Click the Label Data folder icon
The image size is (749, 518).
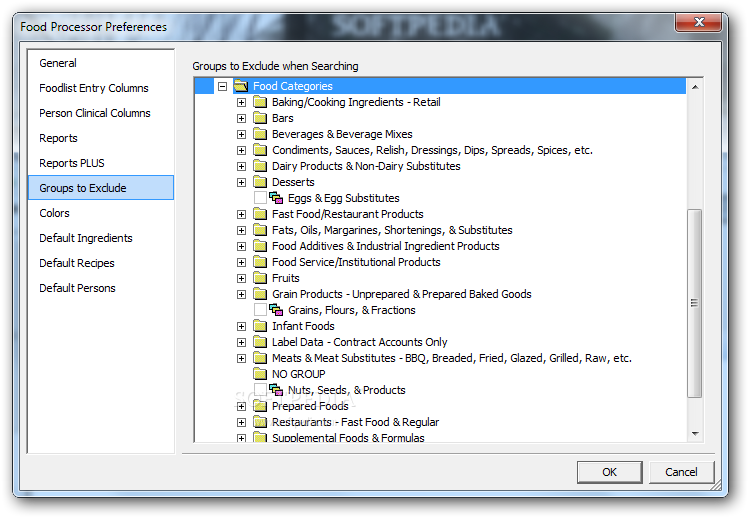point(260,342)
